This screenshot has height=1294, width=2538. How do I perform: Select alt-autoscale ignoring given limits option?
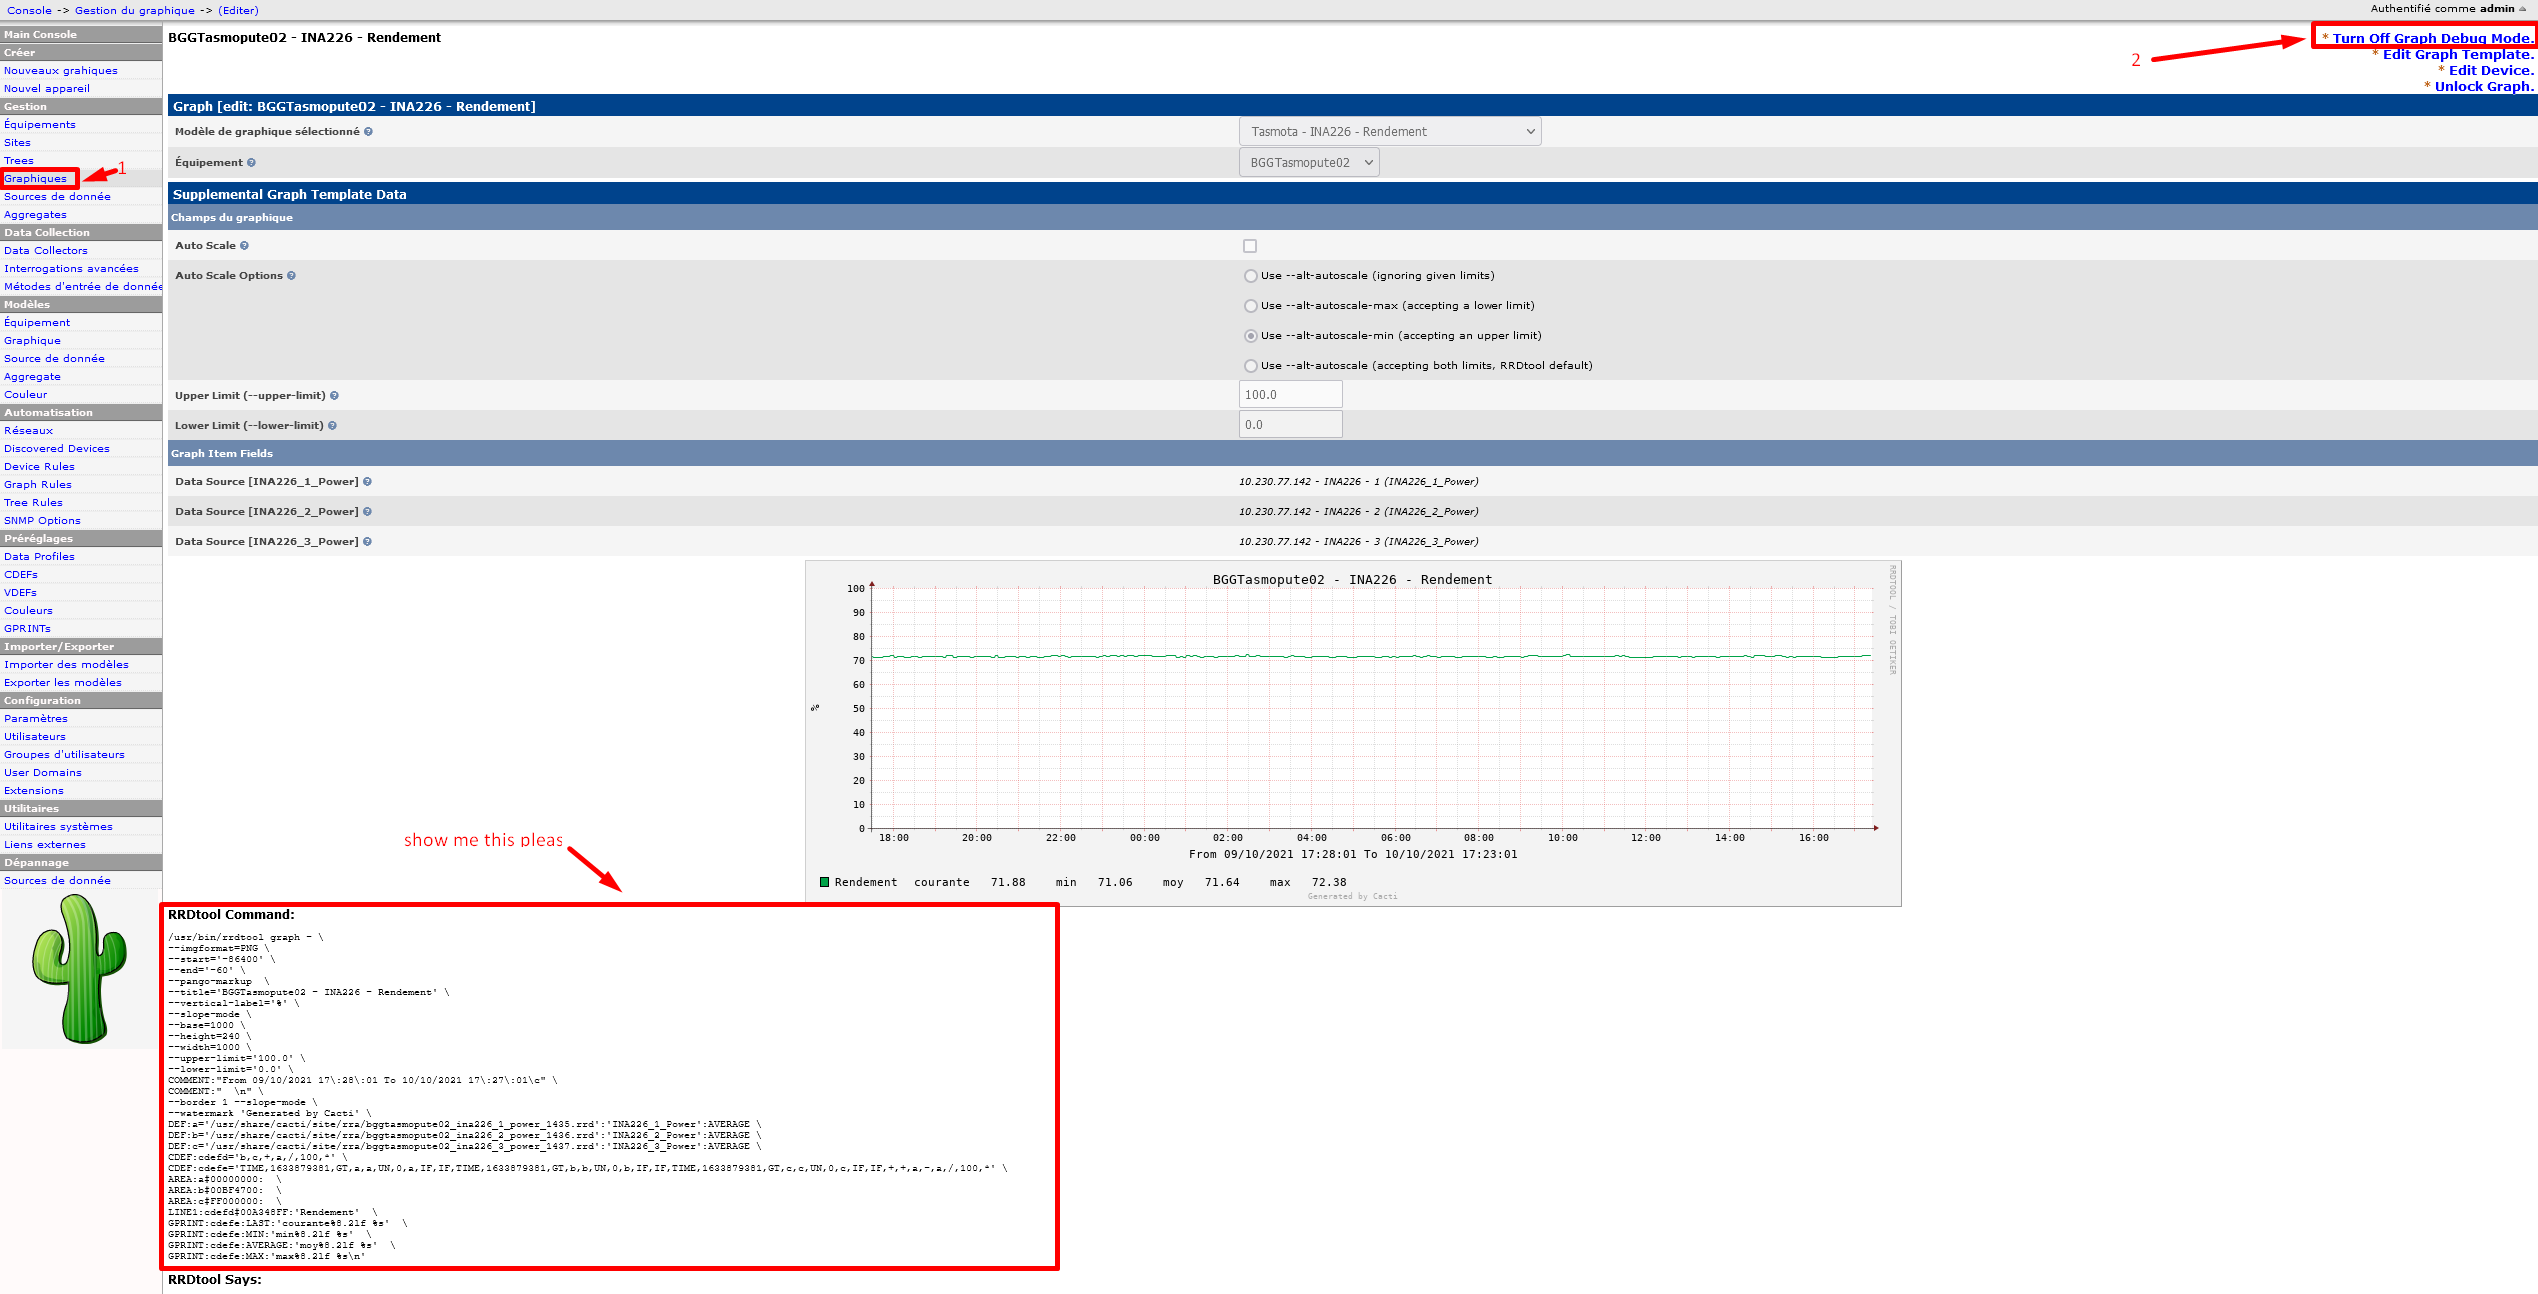coord(1250,276)
